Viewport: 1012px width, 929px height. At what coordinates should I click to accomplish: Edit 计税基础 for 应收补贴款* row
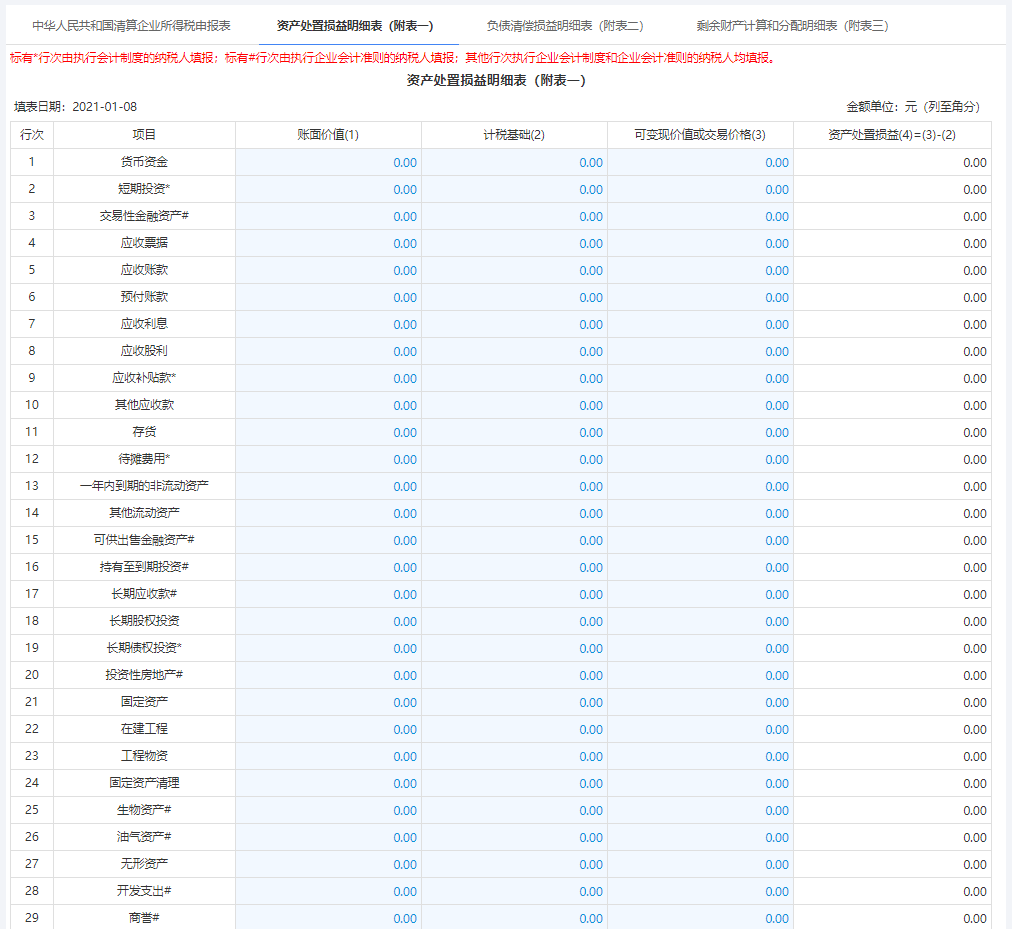(x=514, y=378)
